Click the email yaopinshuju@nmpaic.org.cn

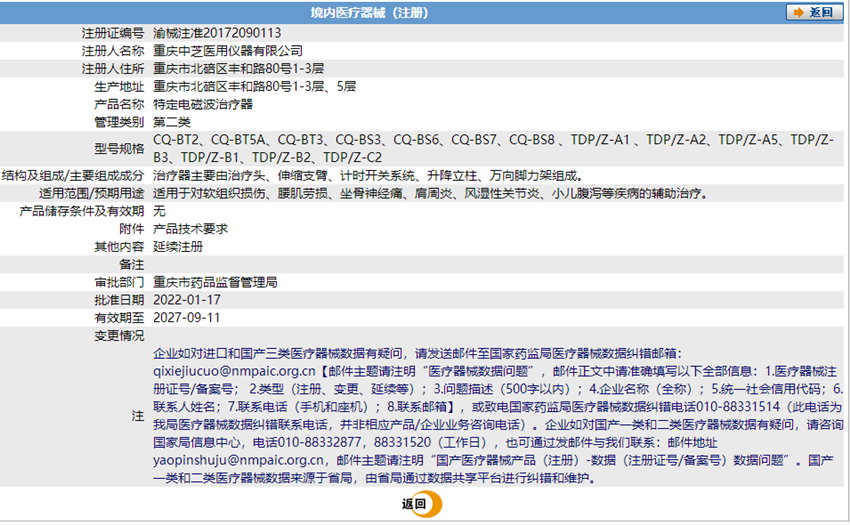239,460
